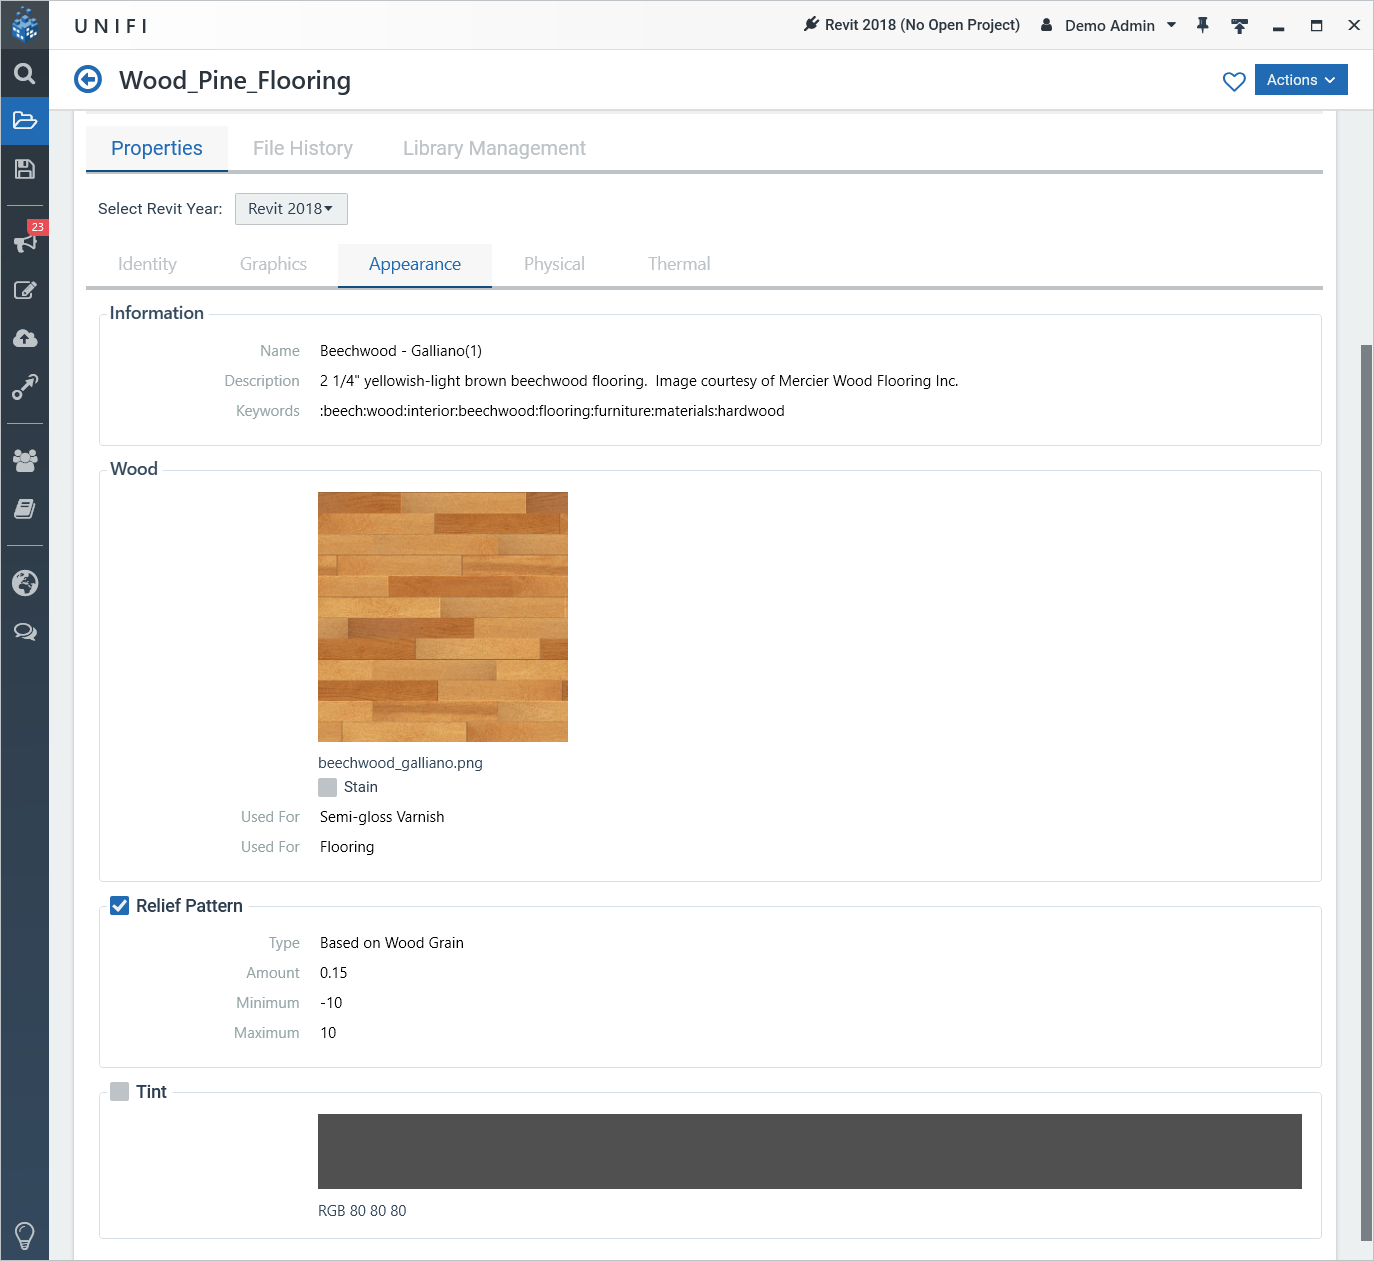Screen dimensions: 1374x1261
Task: Switch to the File History tab
Action: tap(303, 148)
